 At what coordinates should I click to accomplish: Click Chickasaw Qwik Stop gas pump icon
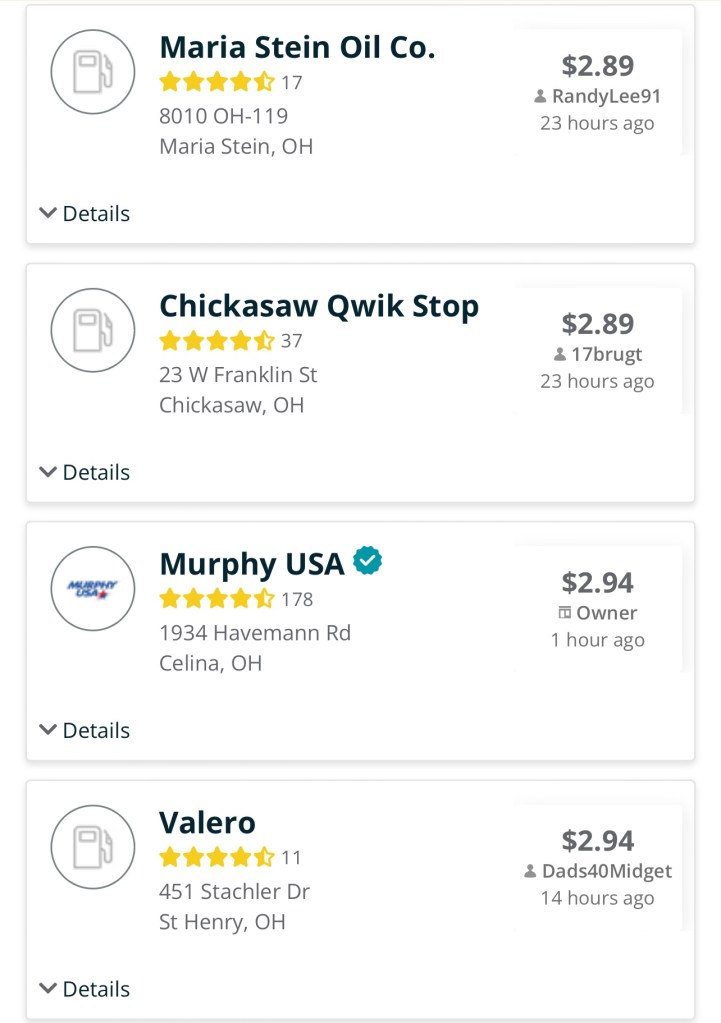click(x=93, y=330)
